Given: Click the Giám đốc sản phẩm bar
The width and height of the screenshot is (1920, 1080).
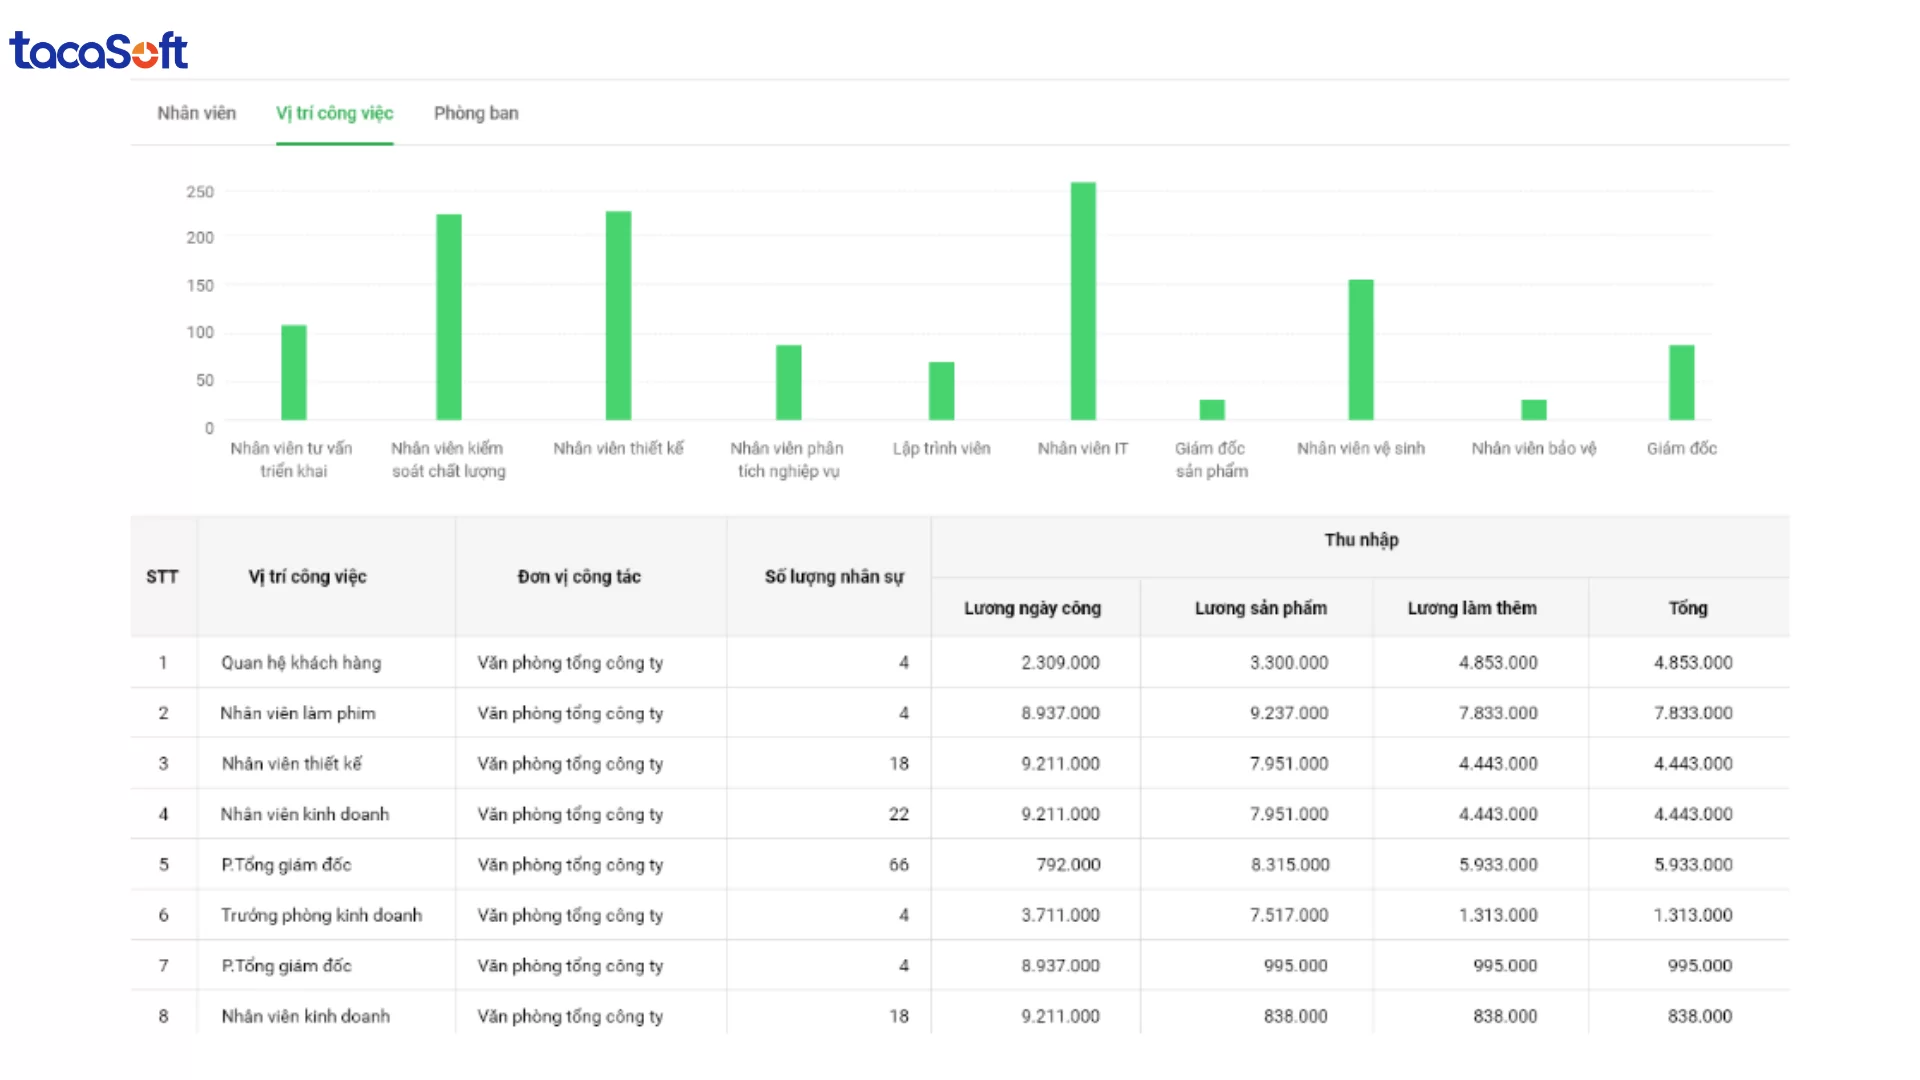Looking at the screenshot, I should pos(1212,409).
